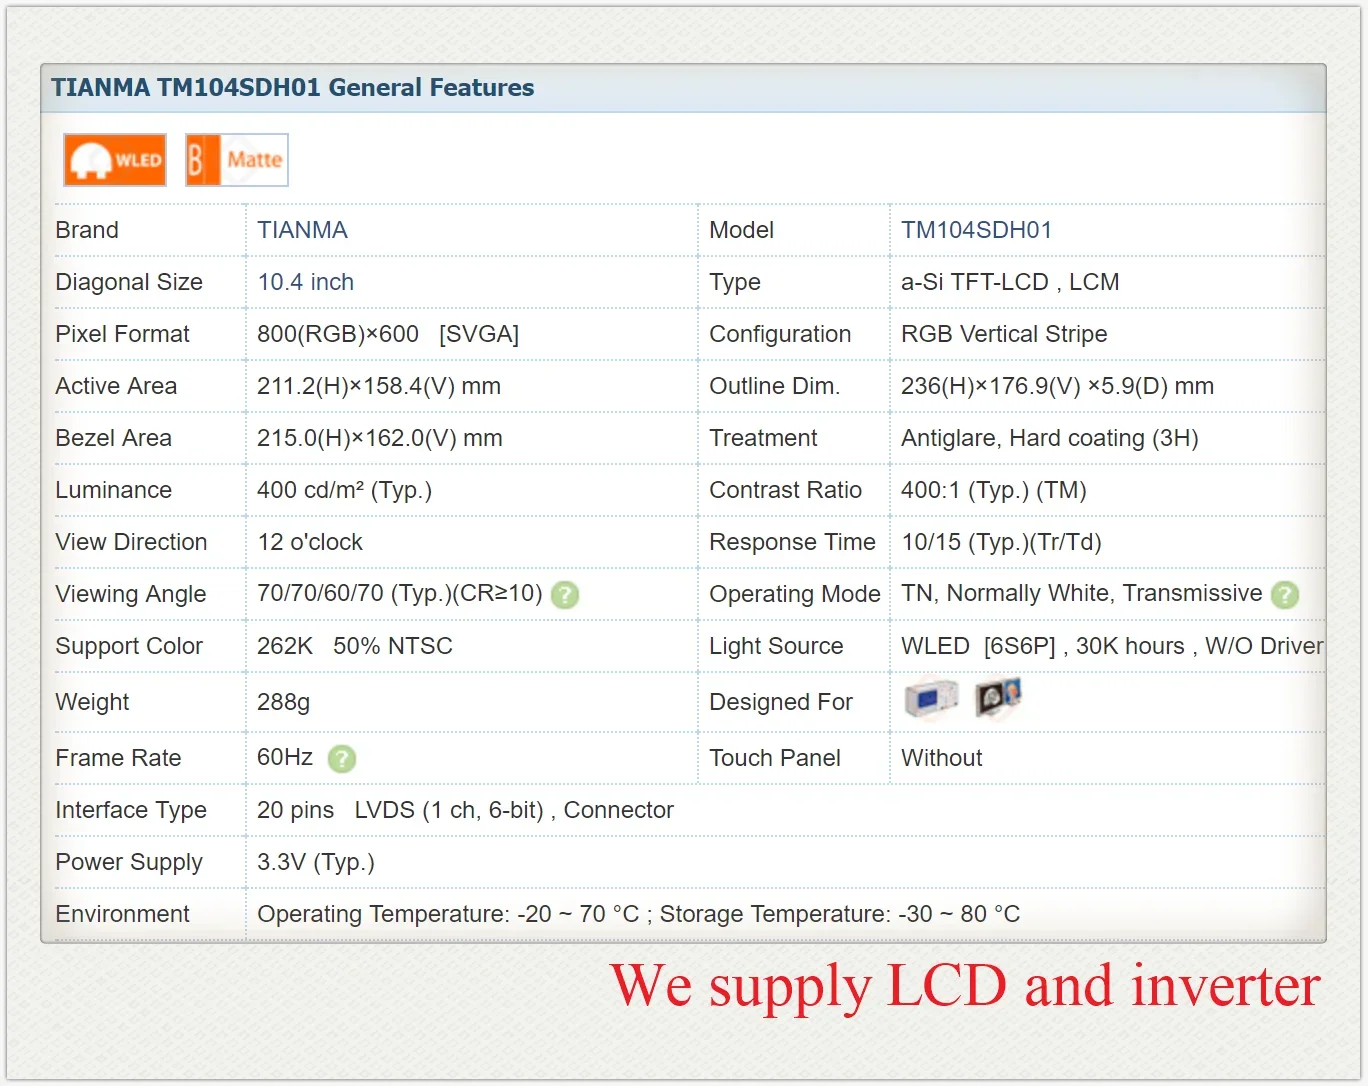Viewport: 1368px width, 1086px height.
Task: Select the Pixel Format row label
Action: (122, 334)
